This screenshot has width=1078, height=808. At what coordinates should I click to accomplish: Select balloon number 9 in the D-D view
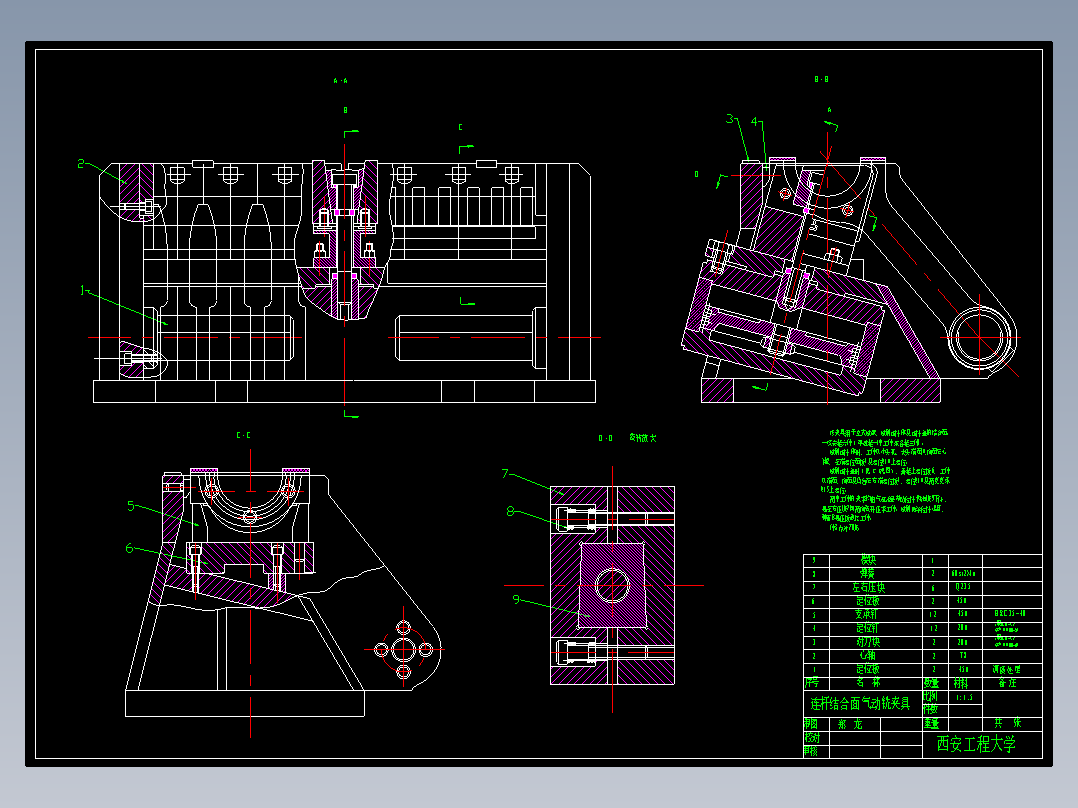[x=516, y=600]
